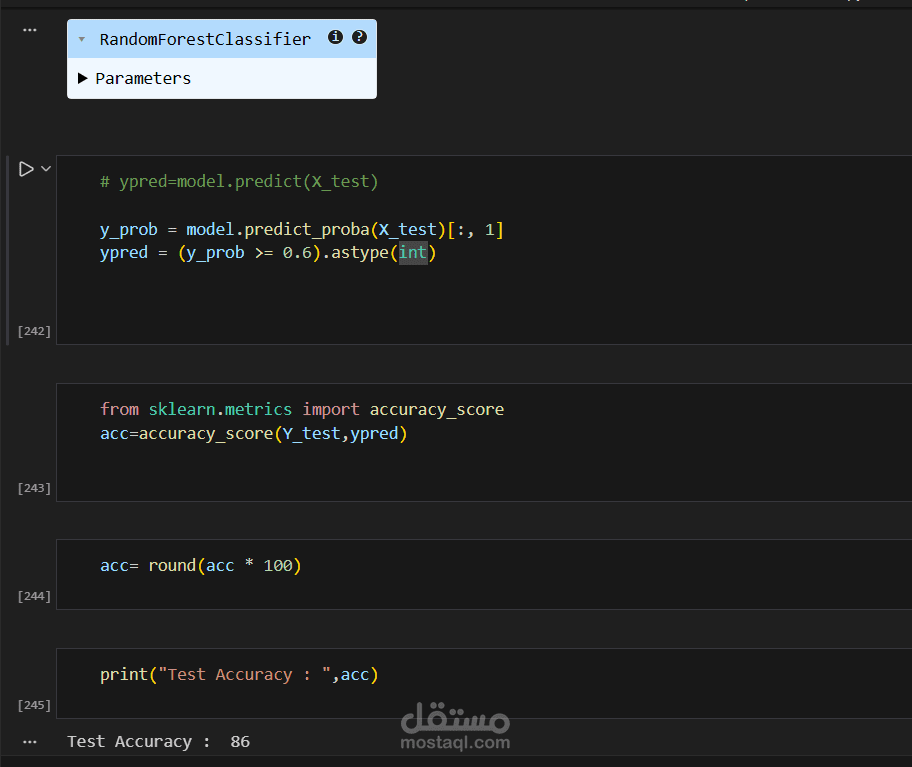Open the ellipsis menu beside RandomForestClassifier output
Image resolution: width=912 pixels, height=767 pixels.
coord(29,30)
